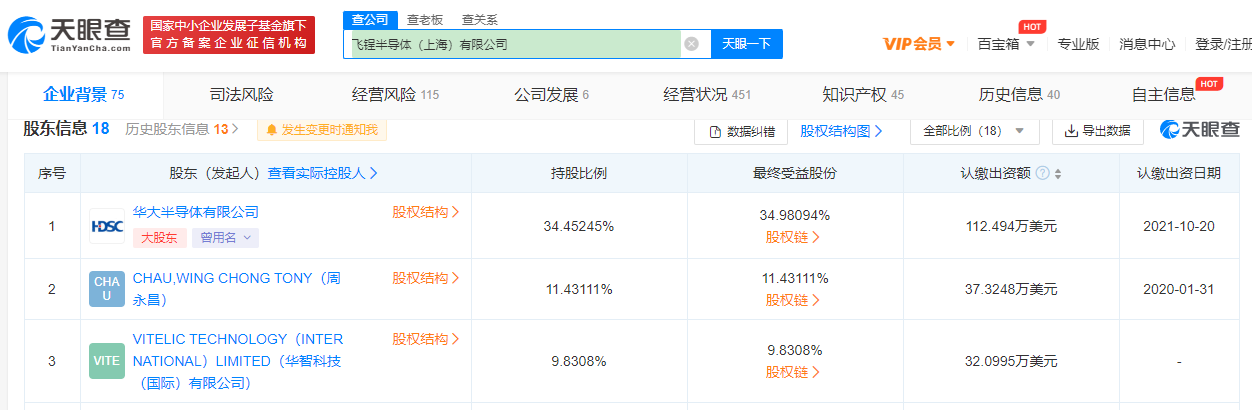Open the 专业版 link

point(1078,44)
